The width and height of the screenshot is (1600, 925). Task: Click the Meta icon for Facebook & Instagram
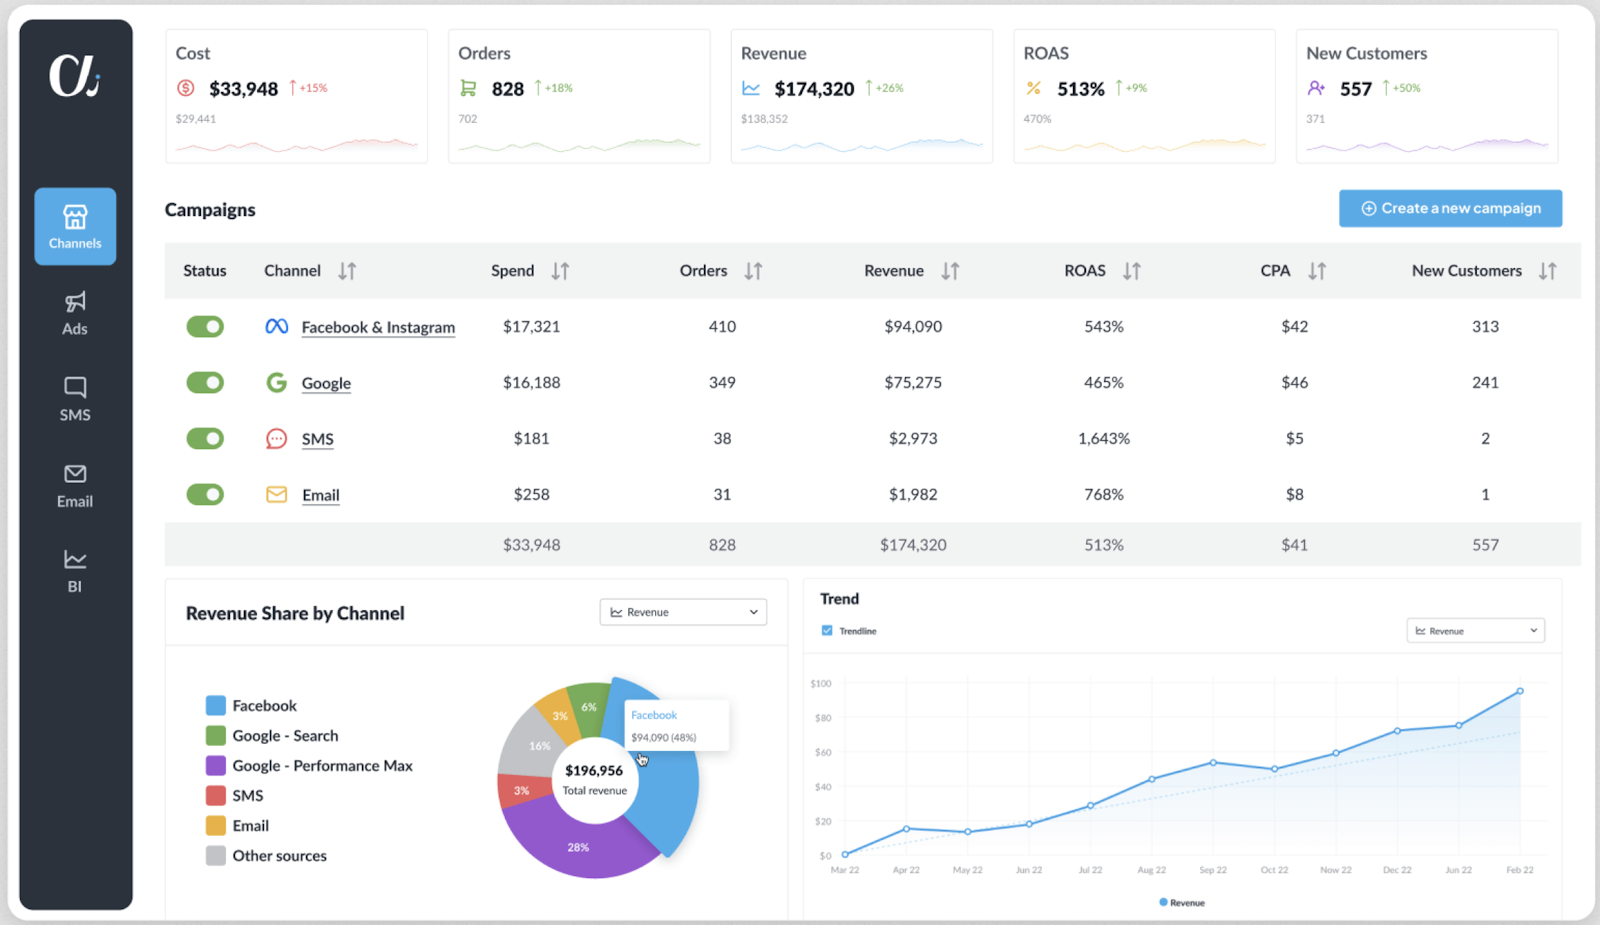pyautogui.click(x=277, y=327)
